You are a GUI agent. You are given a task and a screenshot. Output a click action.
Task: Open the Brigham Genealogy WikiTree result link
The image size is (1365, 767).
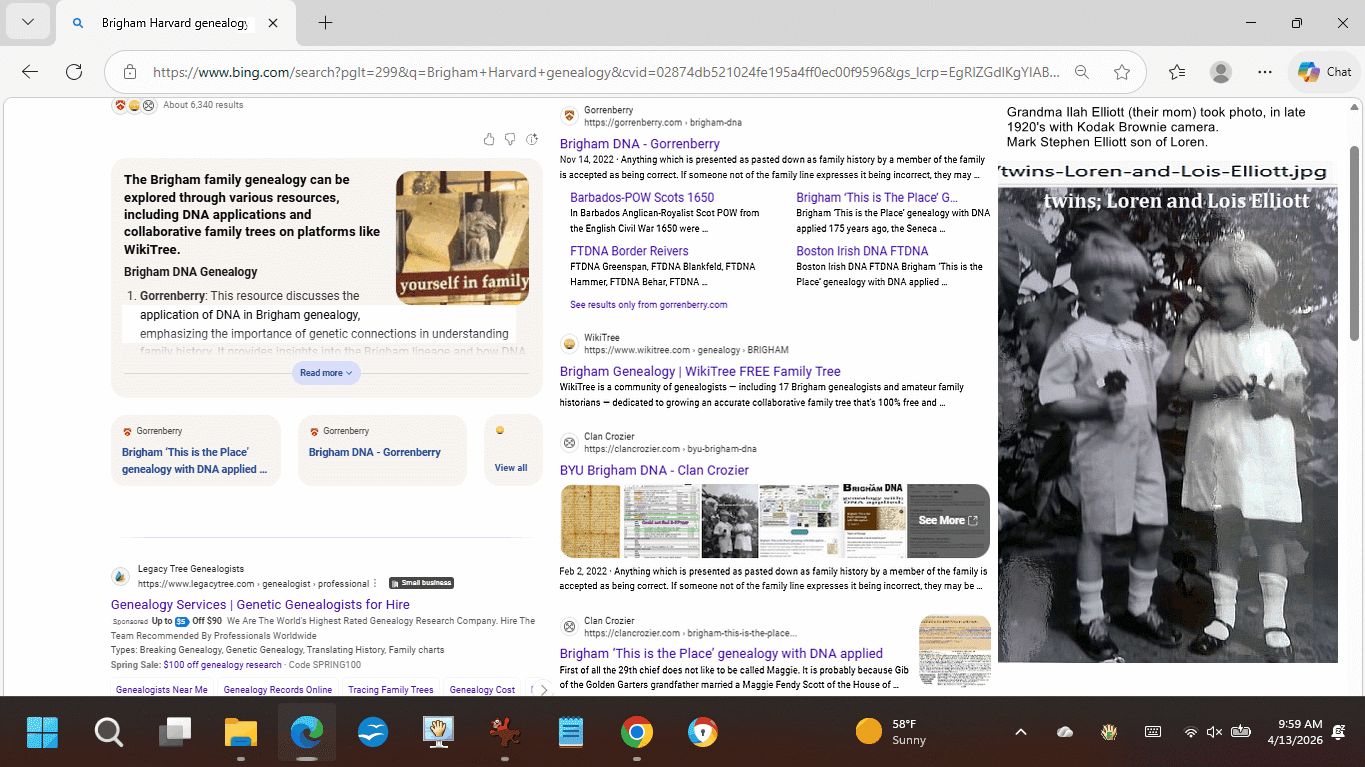pos(700,371)
